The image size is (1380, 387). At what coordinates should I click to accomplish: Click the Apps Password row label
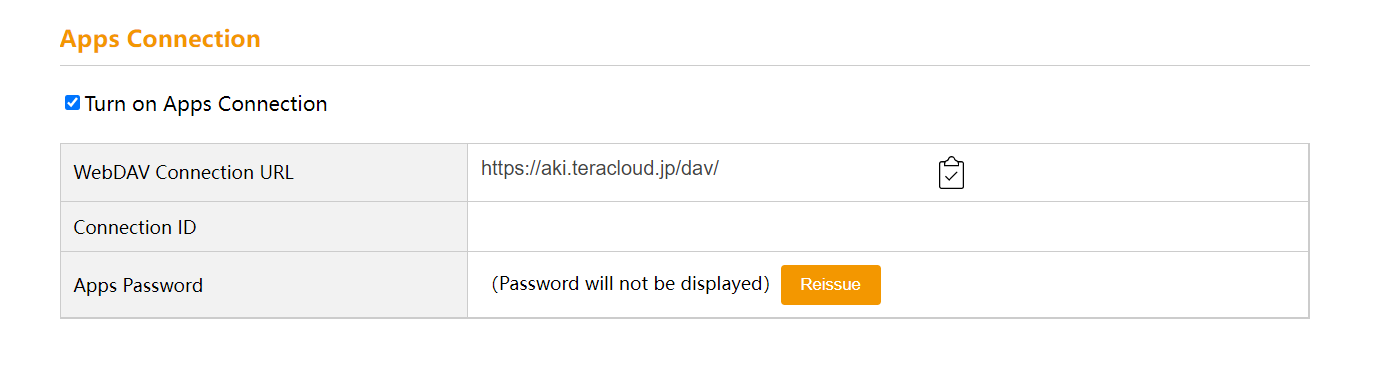[138, 285]
